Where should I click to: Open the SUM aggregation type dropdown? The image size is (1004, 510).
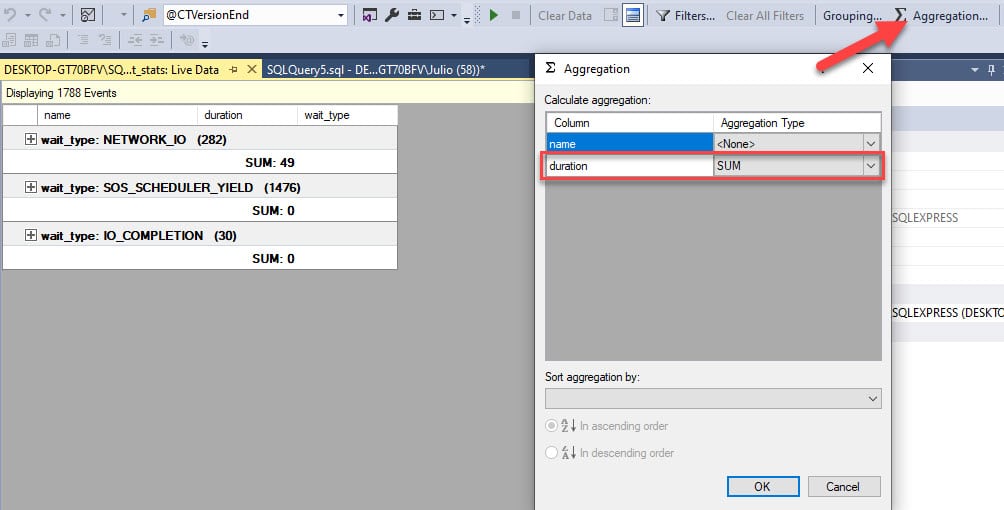(x=871, y=166)
